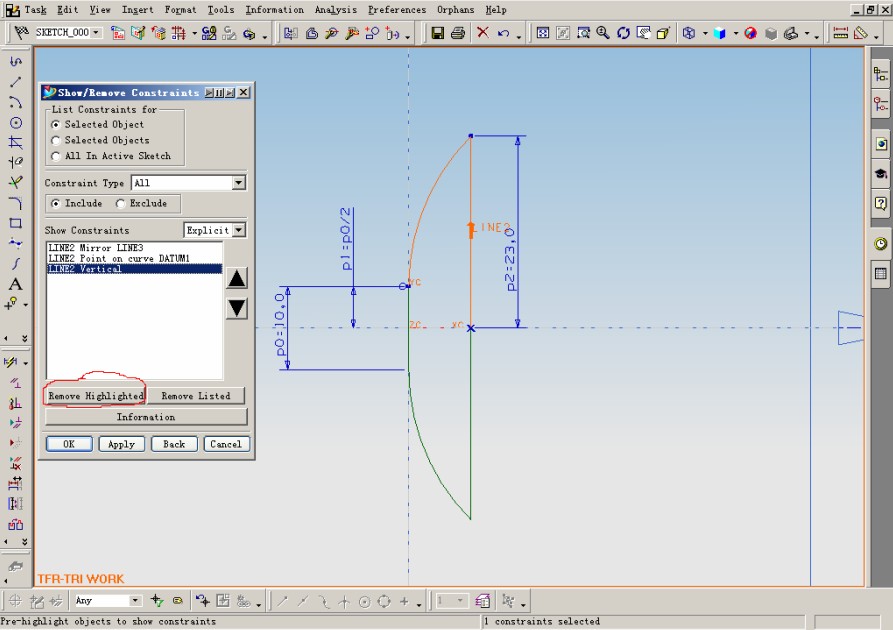Click the Apply button in dialog

pos(121,444)
